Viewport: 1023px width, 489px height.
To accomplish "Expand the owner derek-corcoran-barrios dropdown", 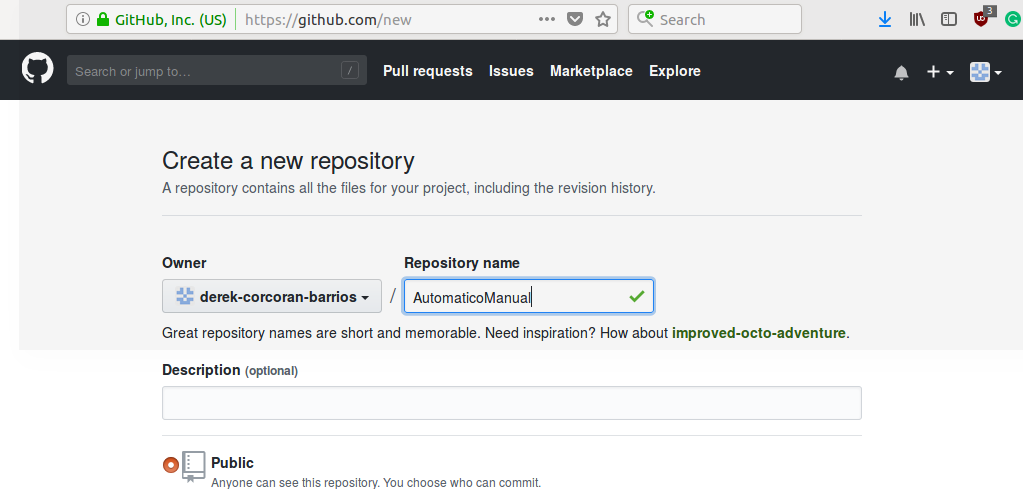I will [272, 297].
